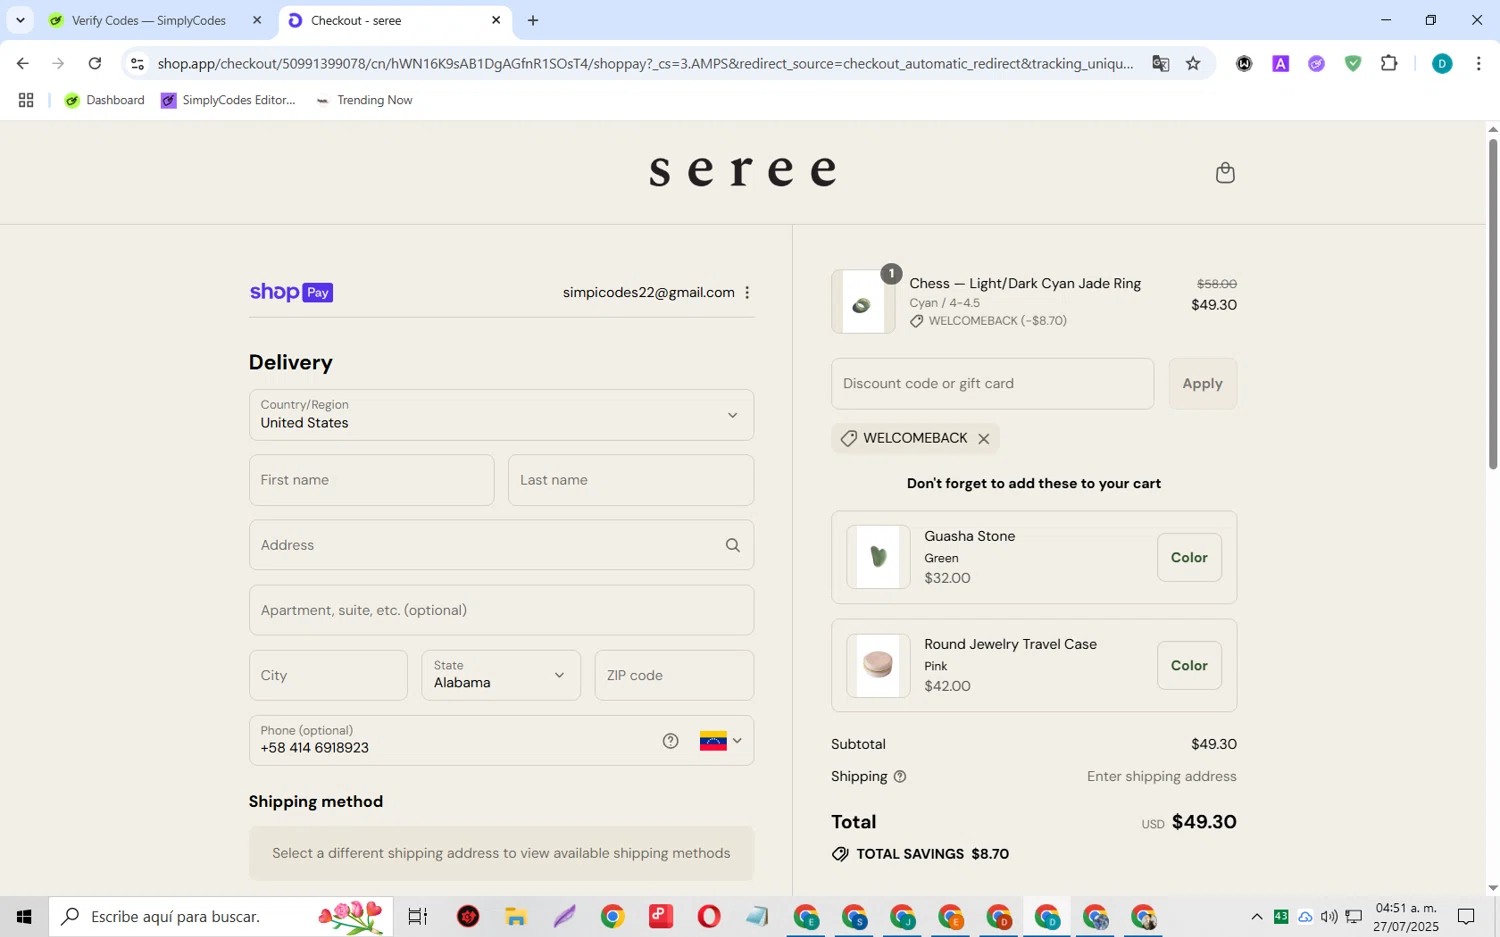Open the Windows Start menu
The image size is (1500, 937).
click(x=24, y=916)
